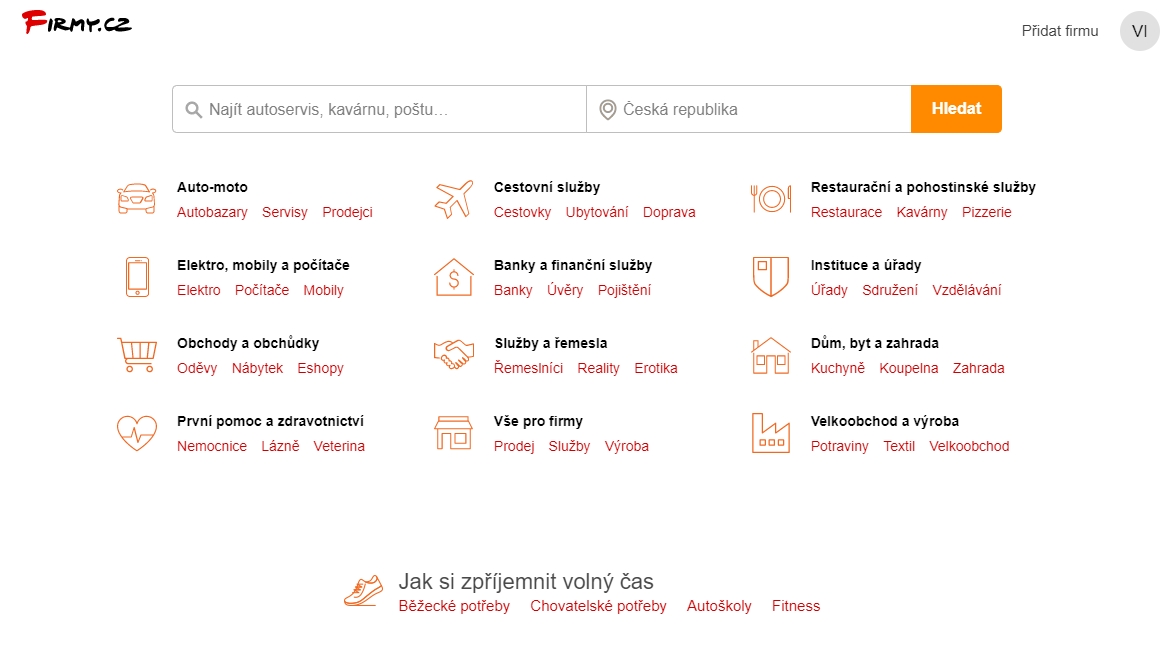Click the house with dollar sign icon
1173x650 pixels.
pyautogui.click(x=454, y=277)
